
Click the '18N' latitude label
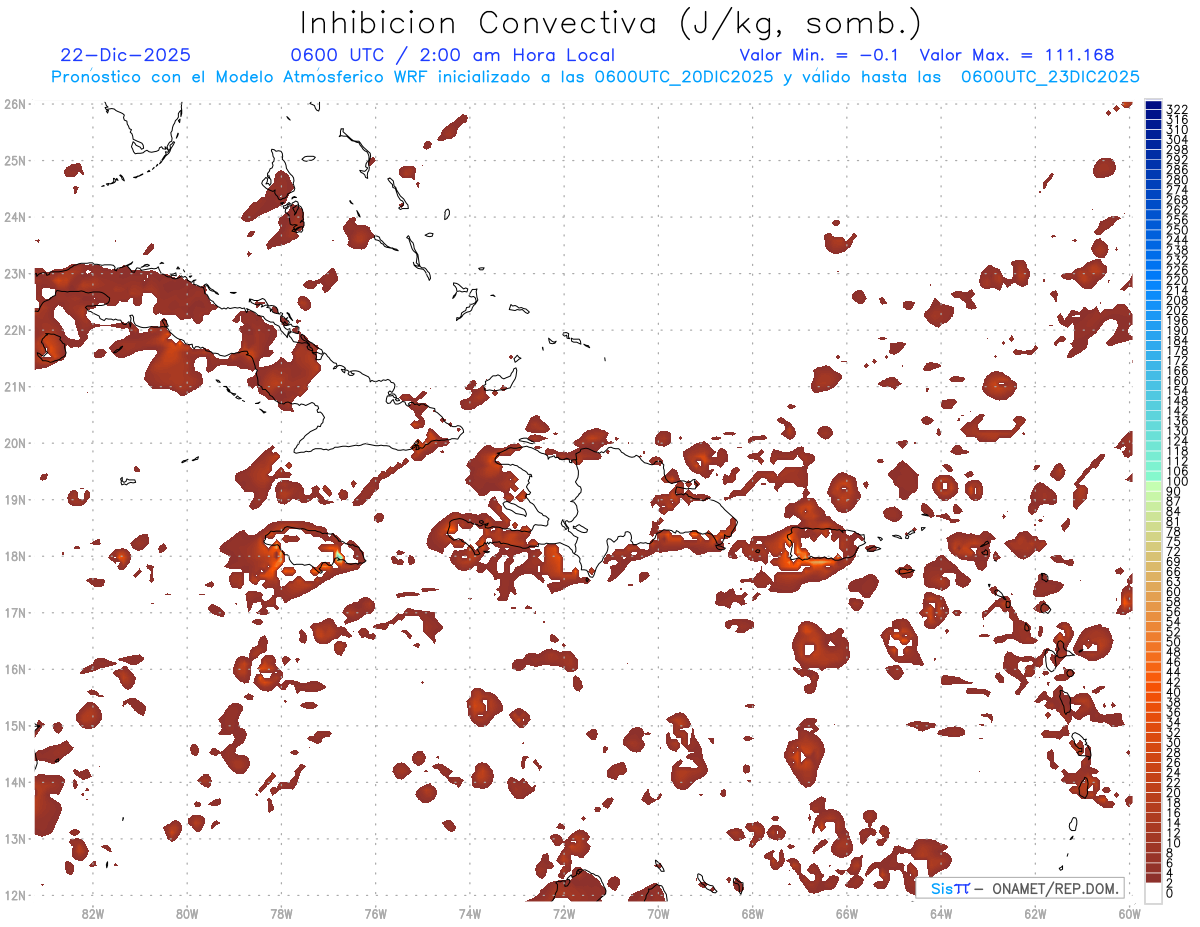point(15,556)
